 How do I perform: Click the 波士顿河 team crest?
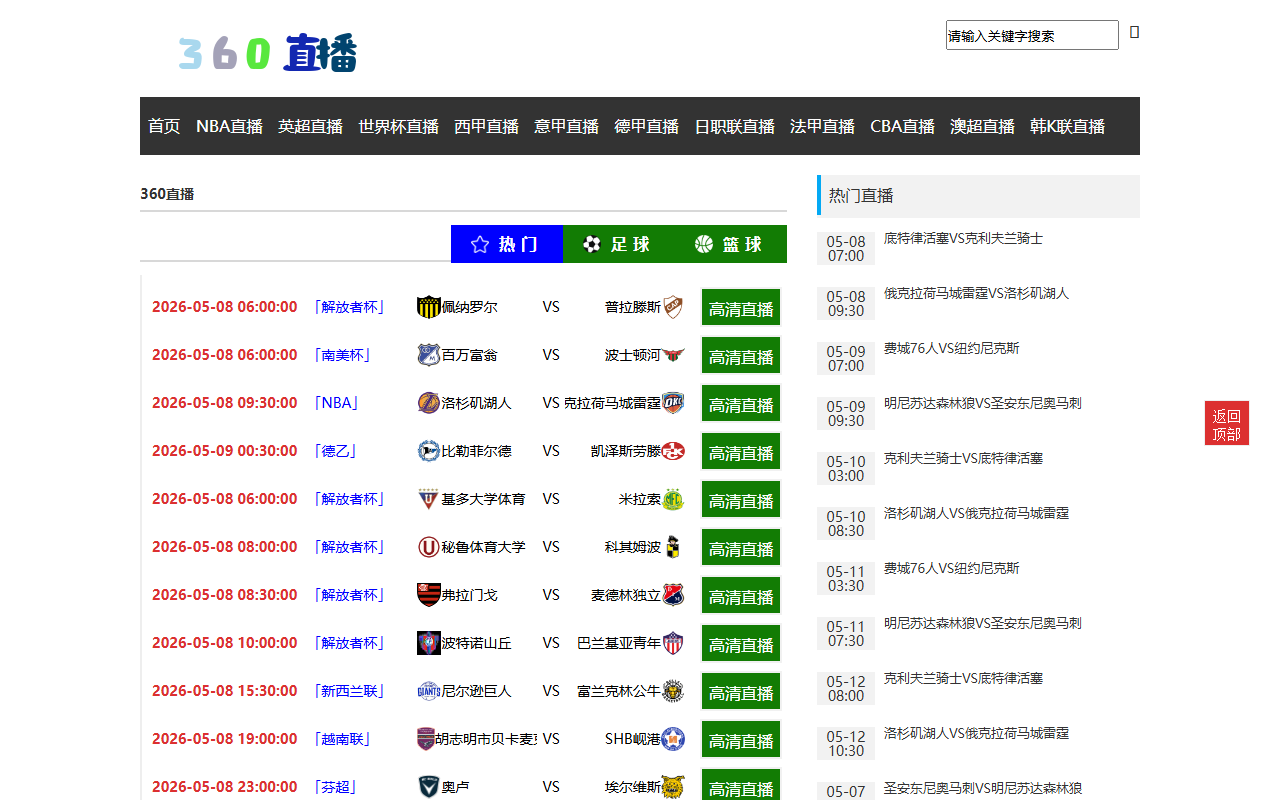673,355
